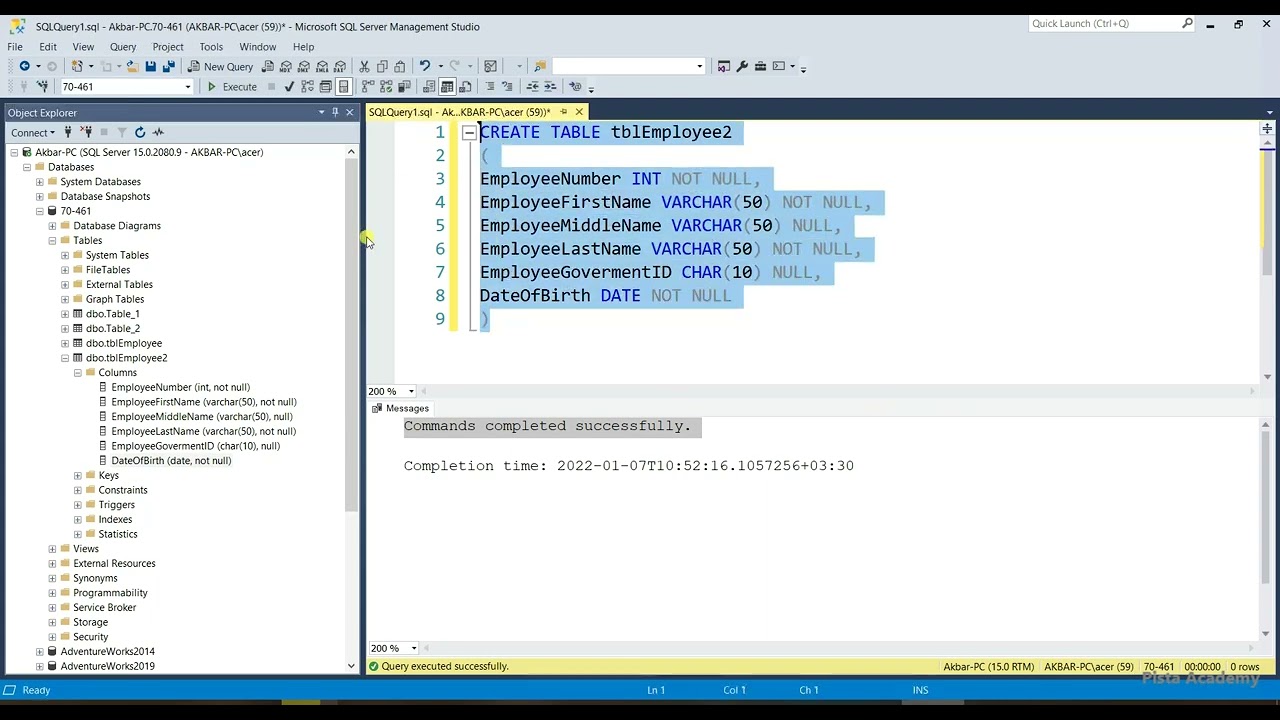Open the Connect dropdown in Object Explorer
This screenshot has width=1280, height=720.
pos(32,132)
